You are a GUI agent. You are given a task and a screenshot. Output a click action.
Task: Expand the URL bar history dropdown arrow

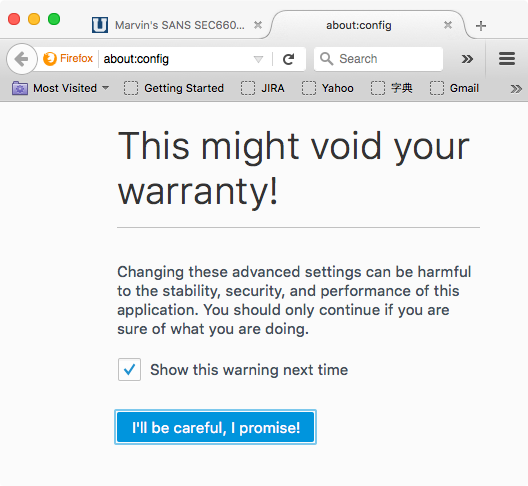pos(258,59)
